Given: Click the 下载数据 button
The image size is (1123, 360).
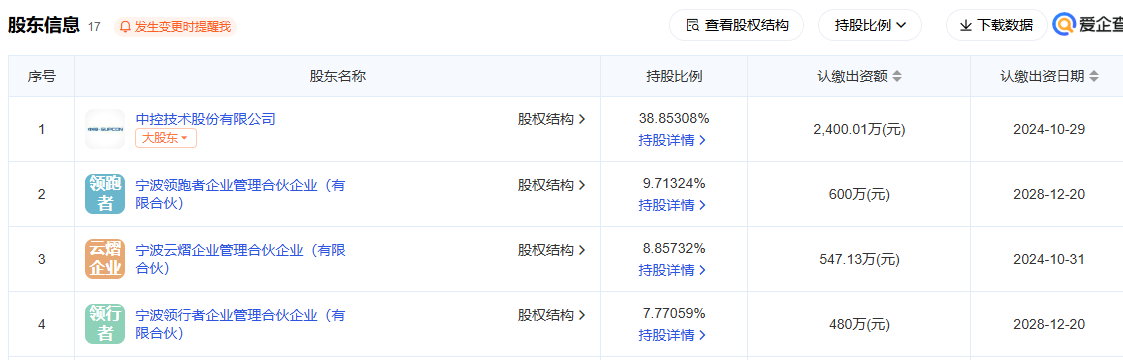Looking at the screenshot, I should (x=996, y=26).
